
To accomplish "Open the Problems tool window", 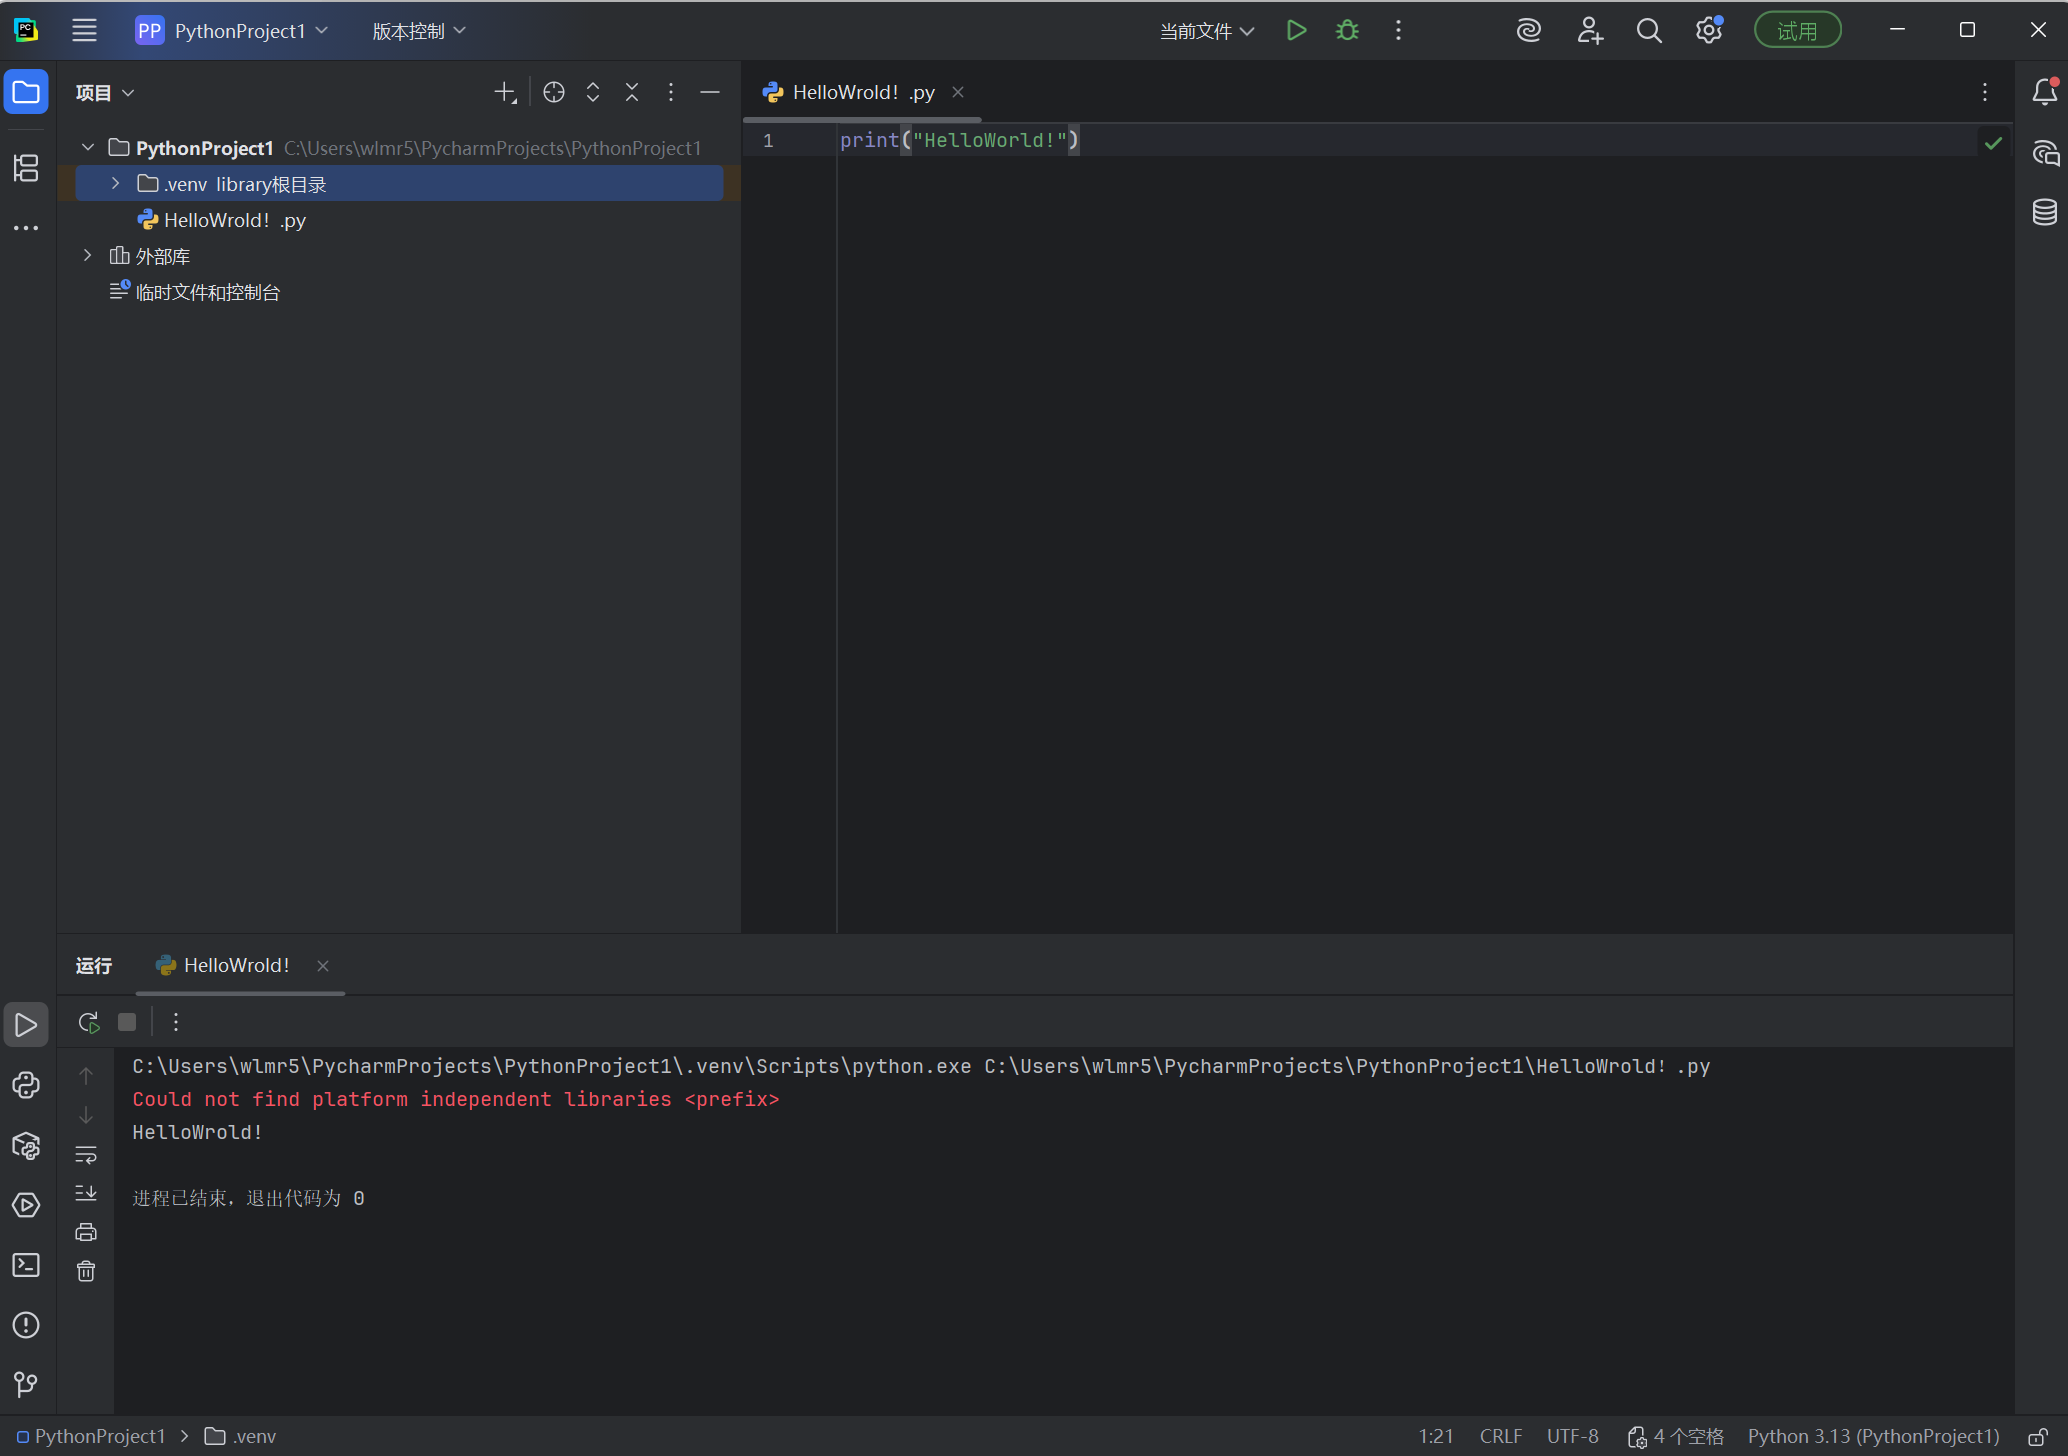I will pyautogui.click(x=26, y=1325).
